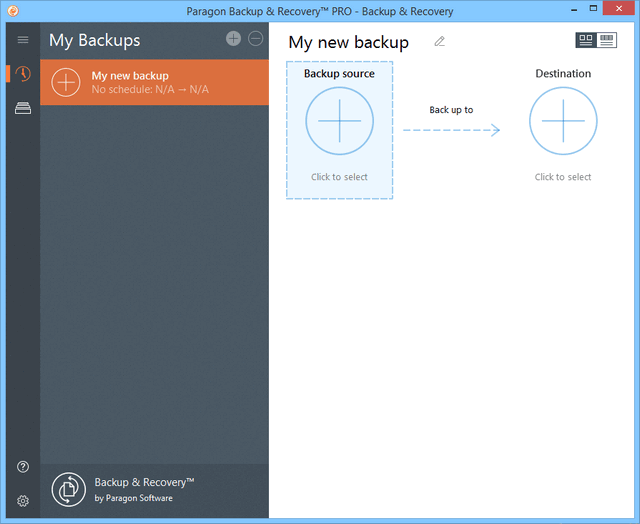This screenshot has height=524, width=640.
Task: Open the hamburger menu in sidebar
Action: coord(23,40)
